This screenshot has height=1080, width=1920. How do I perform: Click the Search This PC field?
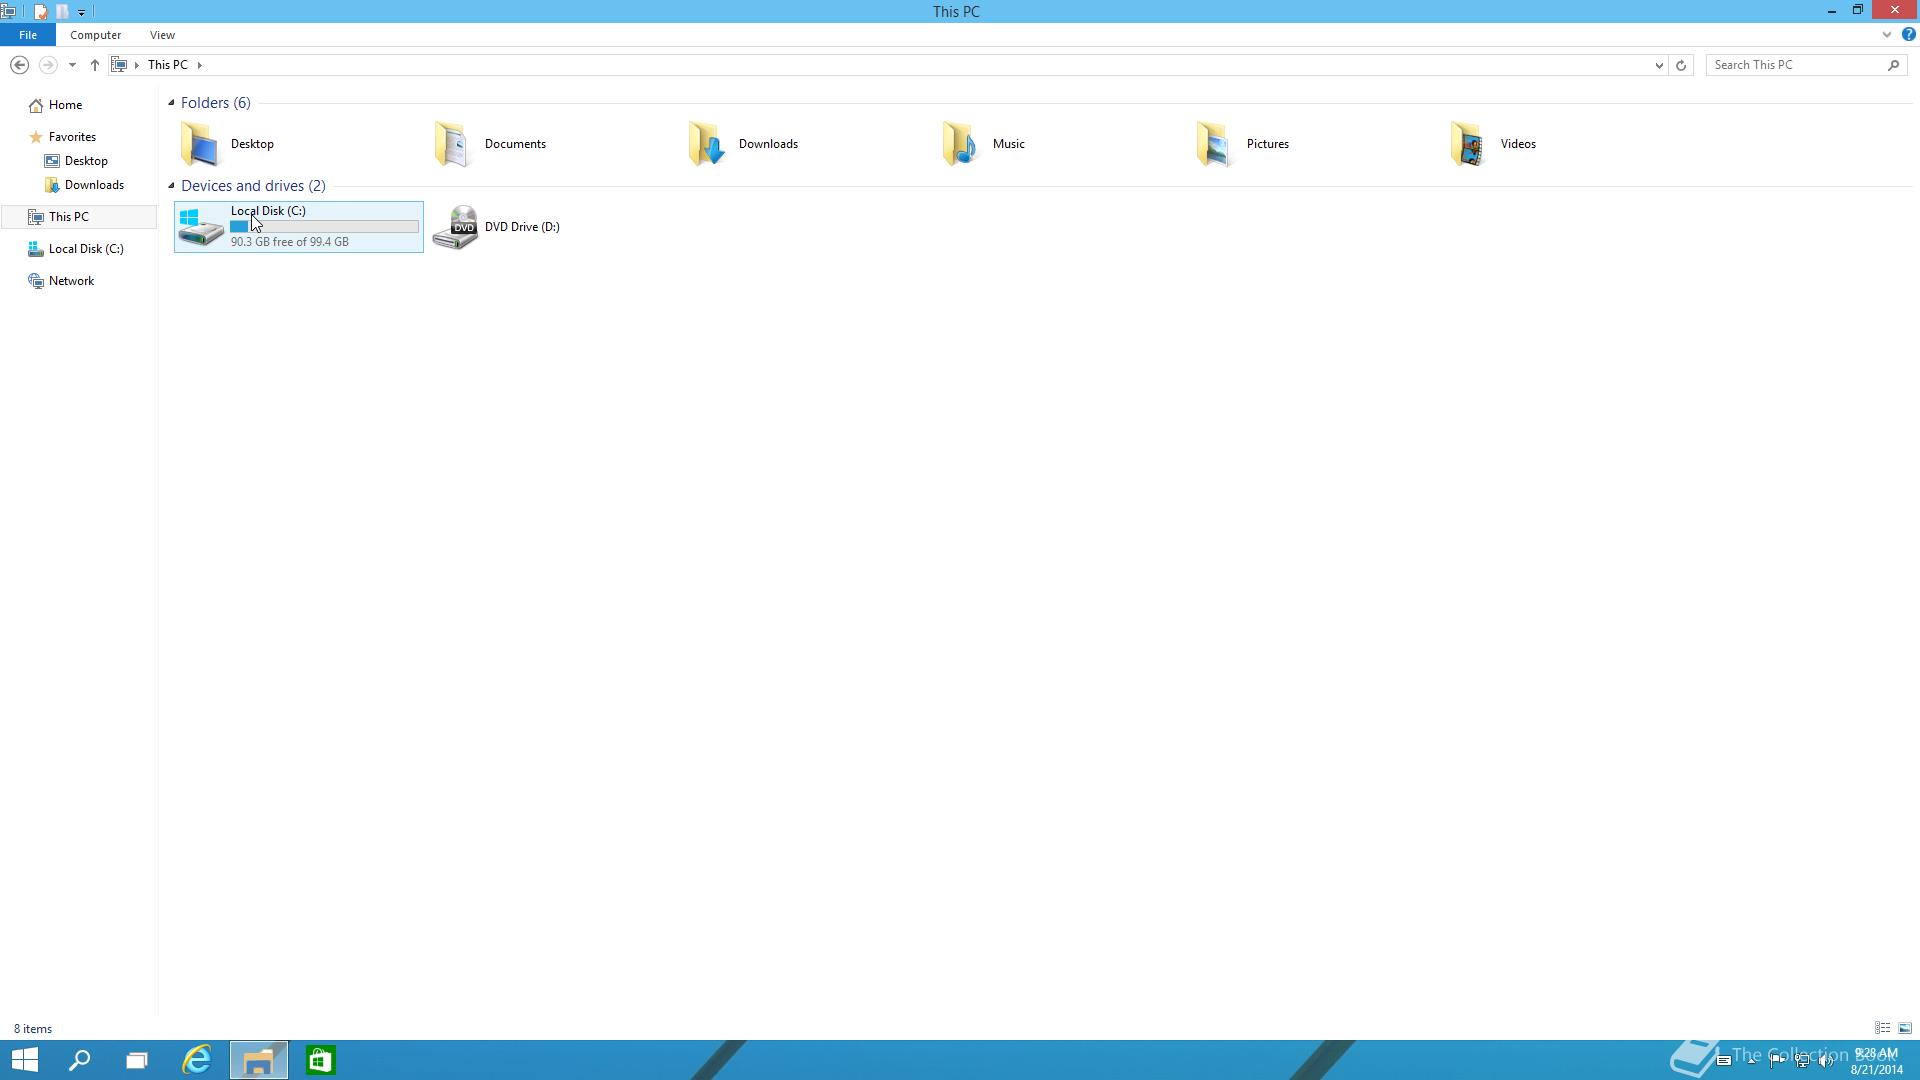[x=1797, y=65]
